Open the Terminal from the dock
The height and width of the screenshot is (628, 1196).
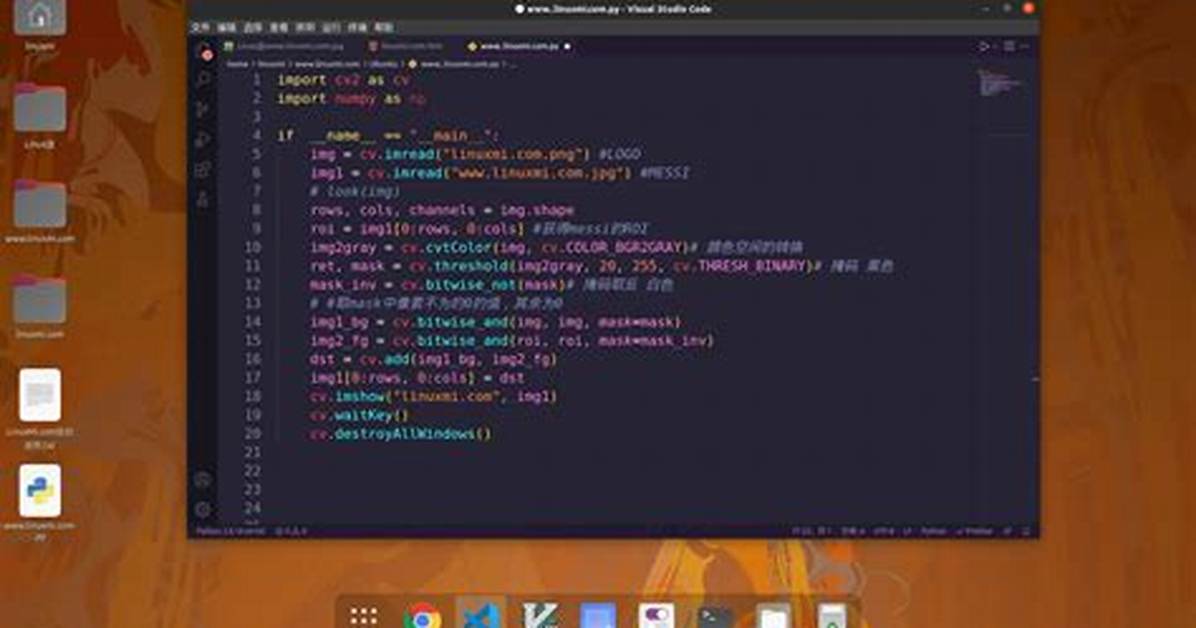[715, 615]
